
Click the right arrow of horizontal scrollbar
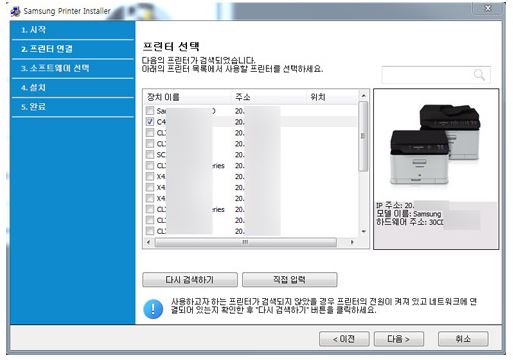[352, 242]
